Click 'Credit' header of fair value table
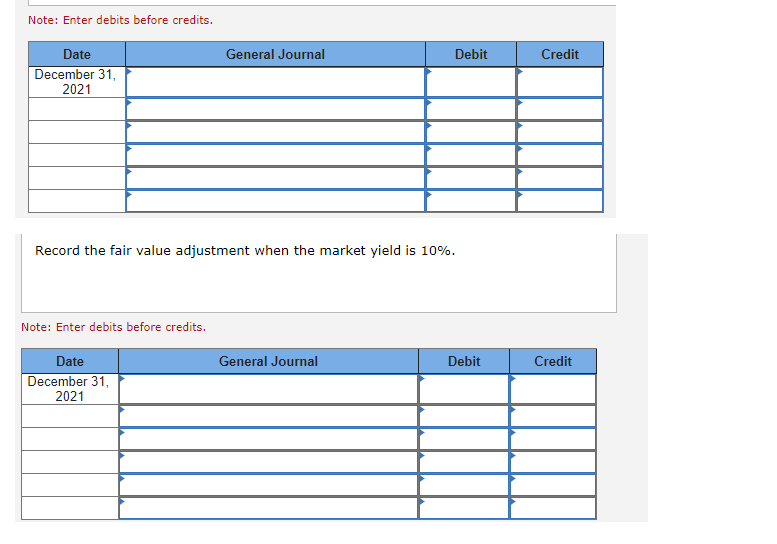This screenshot has height=544, width=777. (x=553, y=361)
